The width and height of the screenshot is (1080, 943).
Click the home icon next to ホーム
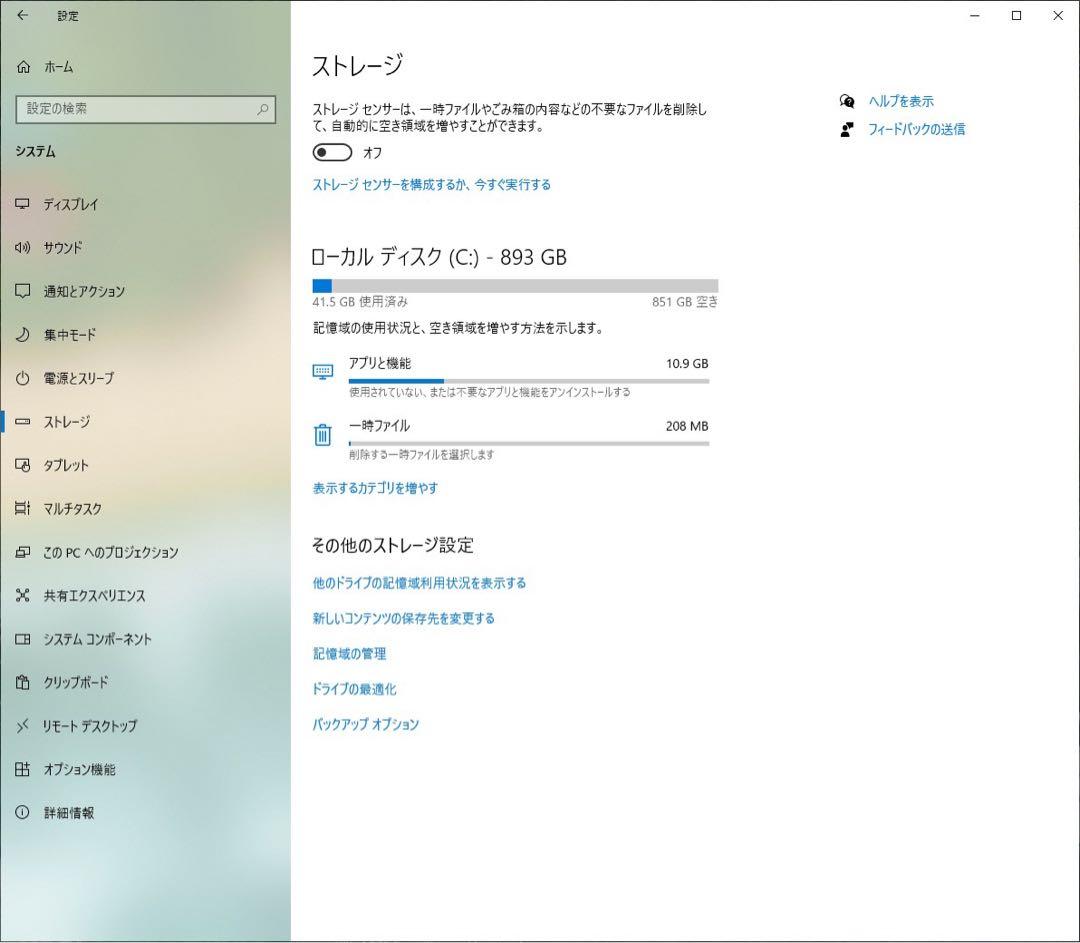click(x=23, y=67)
